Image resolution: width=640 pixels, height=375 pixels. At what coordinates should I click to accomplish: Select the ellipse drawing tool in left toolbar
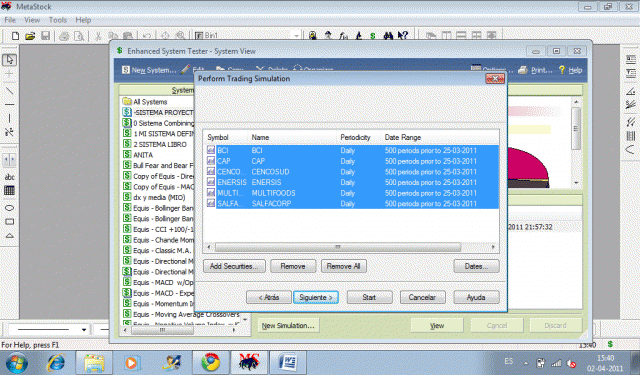click(9, 208)
